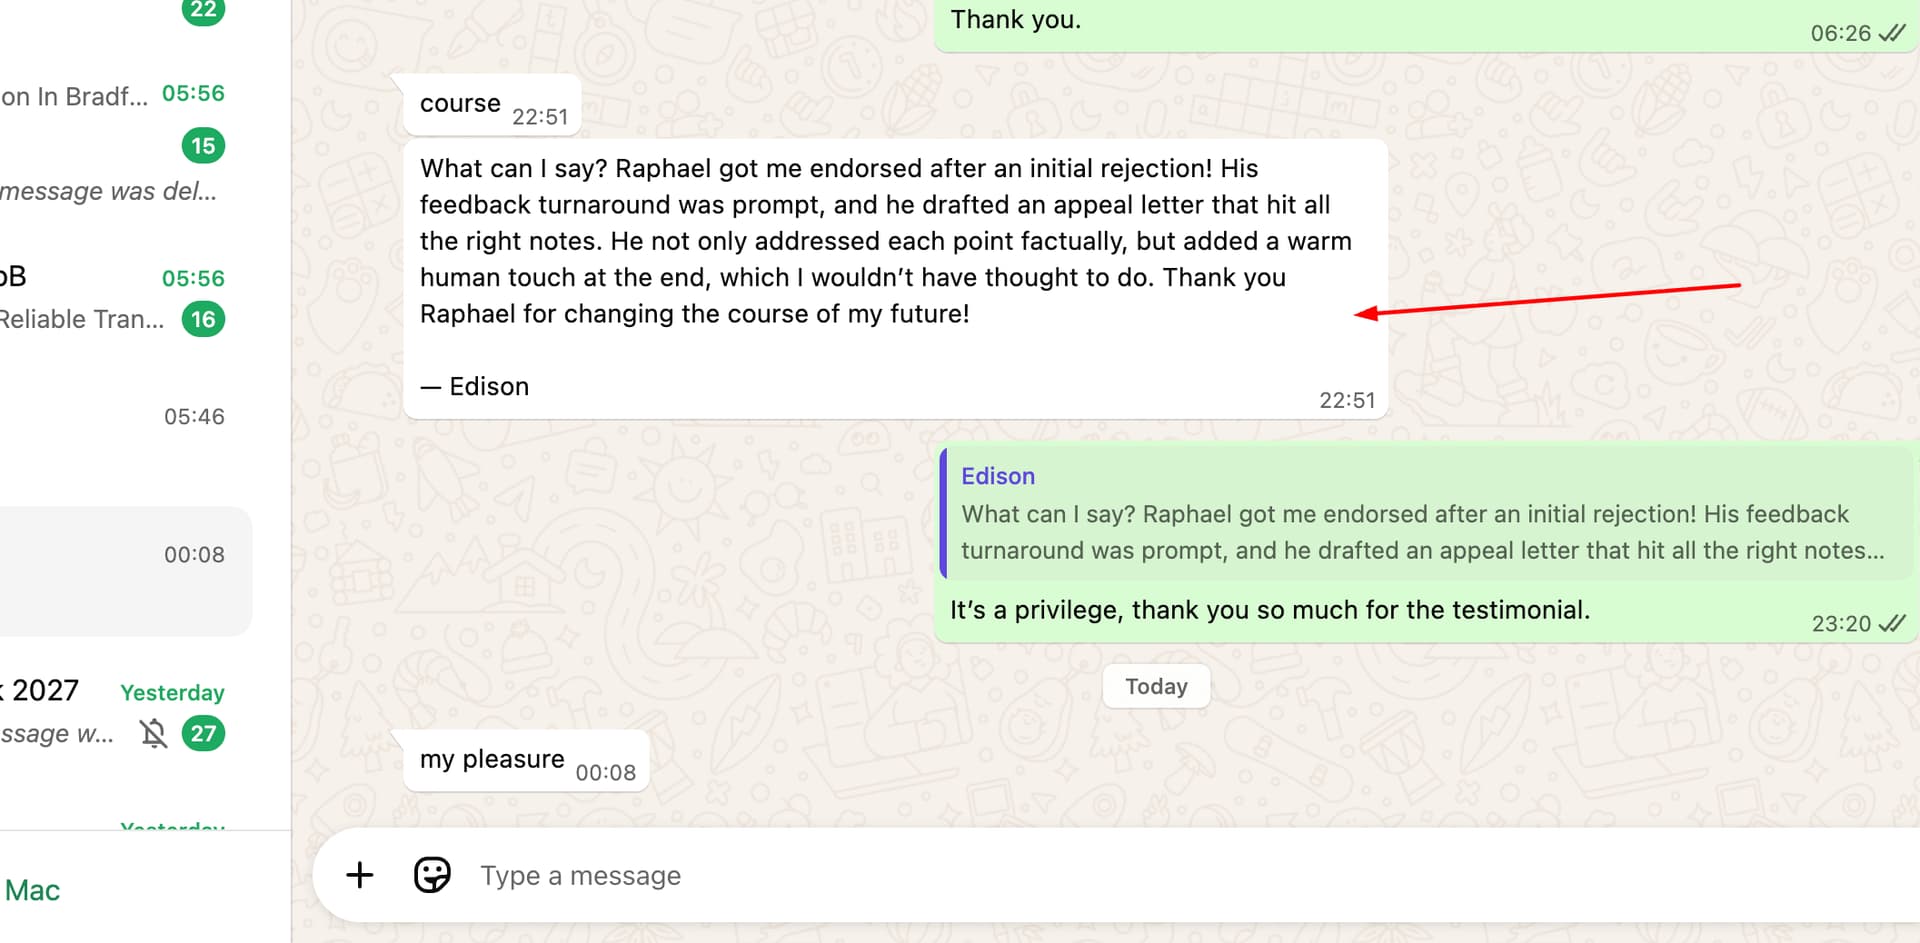Click the muted bell icon
1920x943 pixels.
click(153, 734)
